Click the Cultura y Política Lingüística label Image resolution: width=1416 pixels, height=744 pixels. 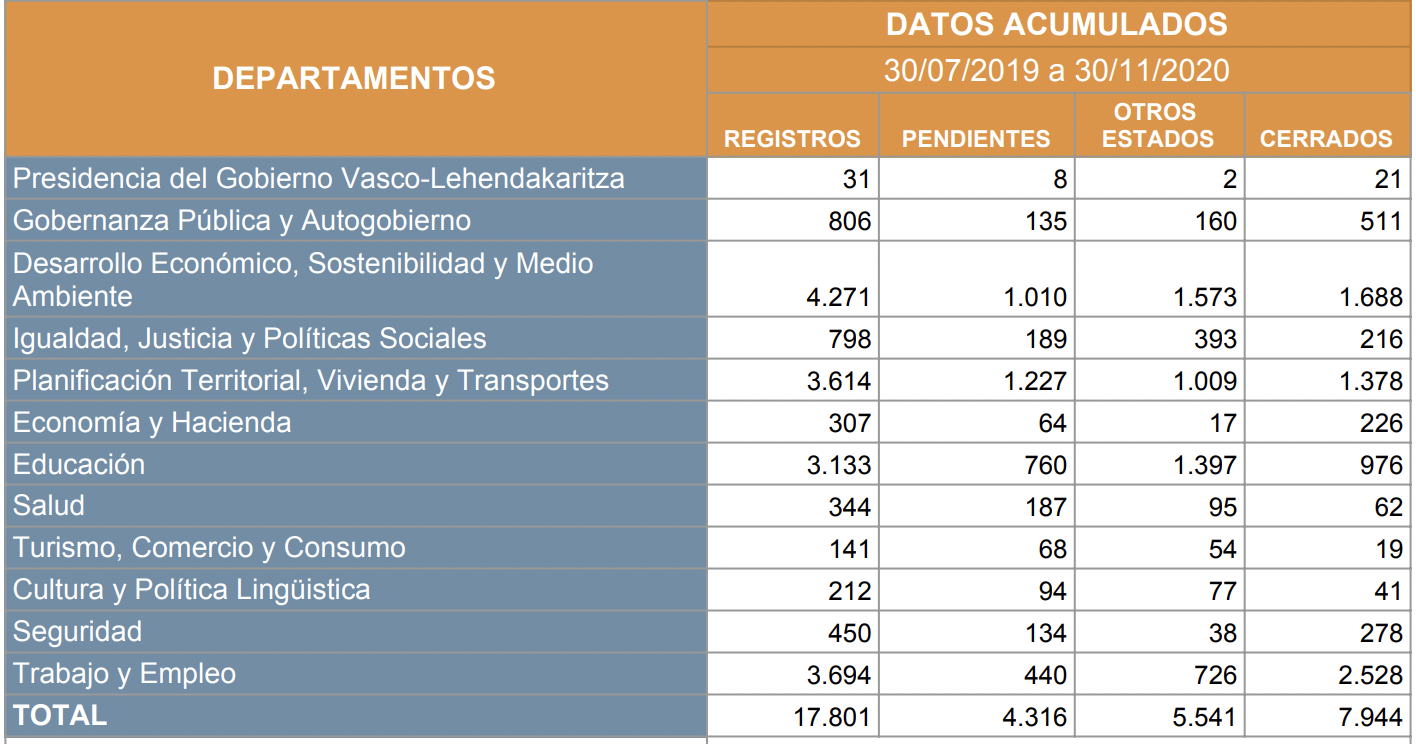pyautogui.click(x=191, y=590)
